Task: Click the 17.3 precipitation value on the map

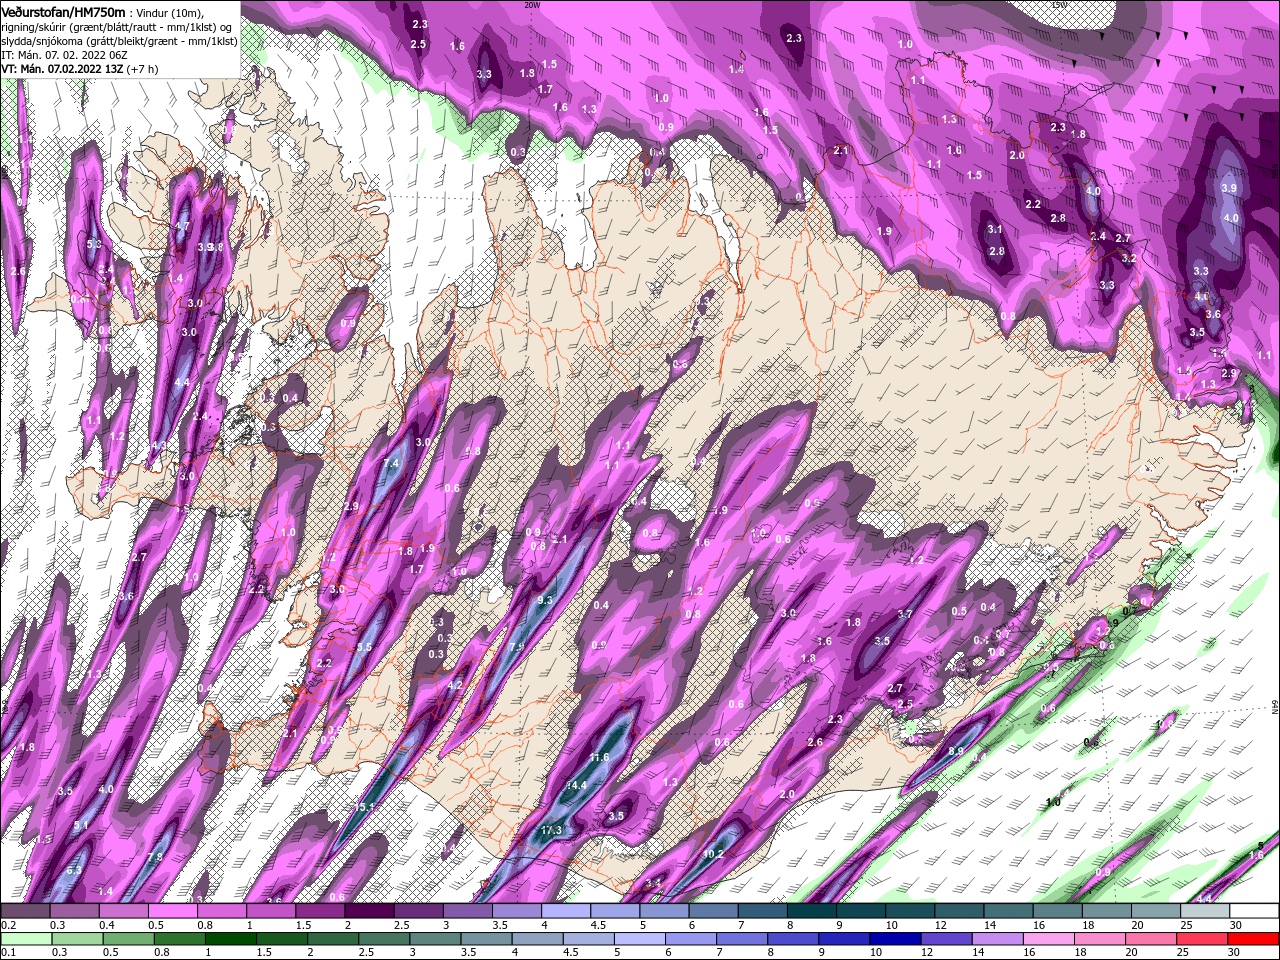Action: pyautogui.click(x=551, y=830)
